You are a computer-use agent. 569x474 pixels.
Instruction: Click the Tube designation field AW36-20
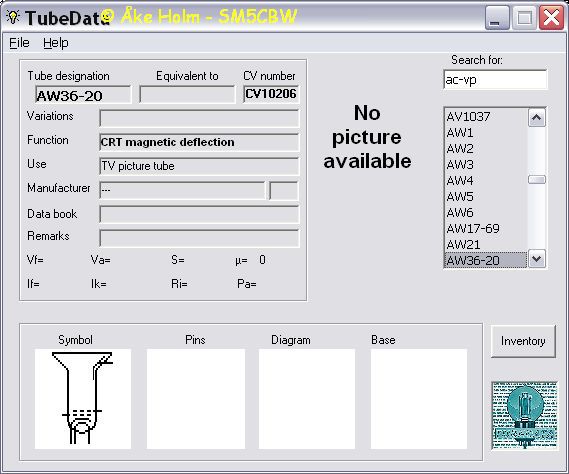tap(83, 95)
